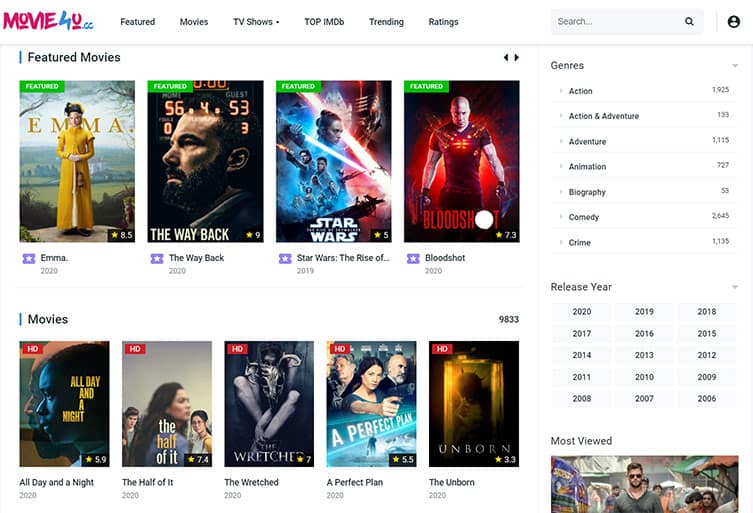
Task: Filter by release year 2018
Action: [706, 312]
